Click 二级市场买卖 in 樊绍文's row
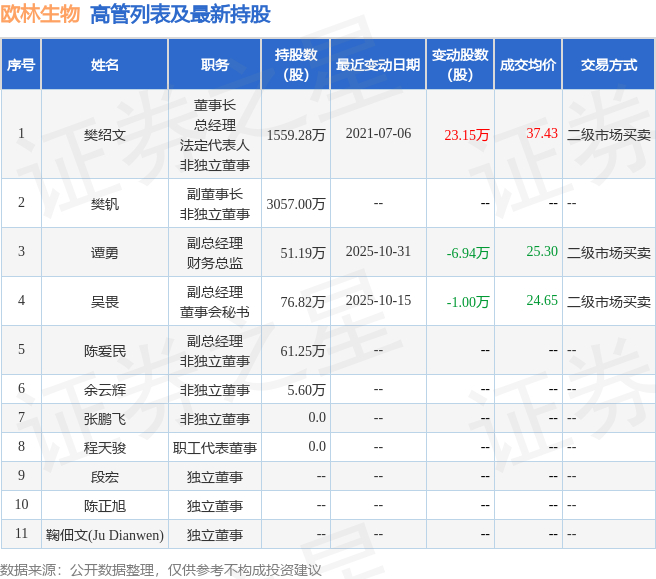 point(609,135)
